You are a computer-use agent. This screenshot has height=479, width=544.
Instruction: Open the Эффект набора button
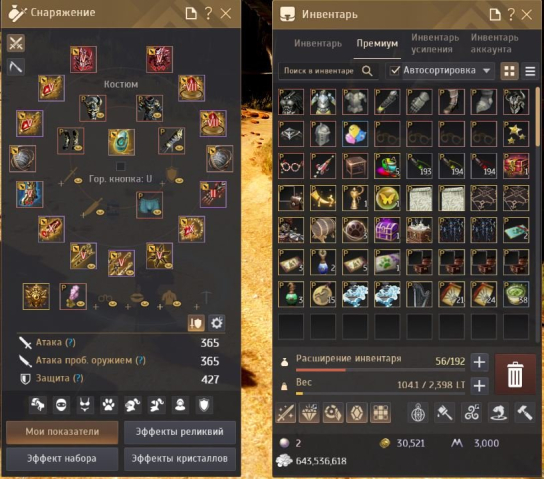pos(62,459)
